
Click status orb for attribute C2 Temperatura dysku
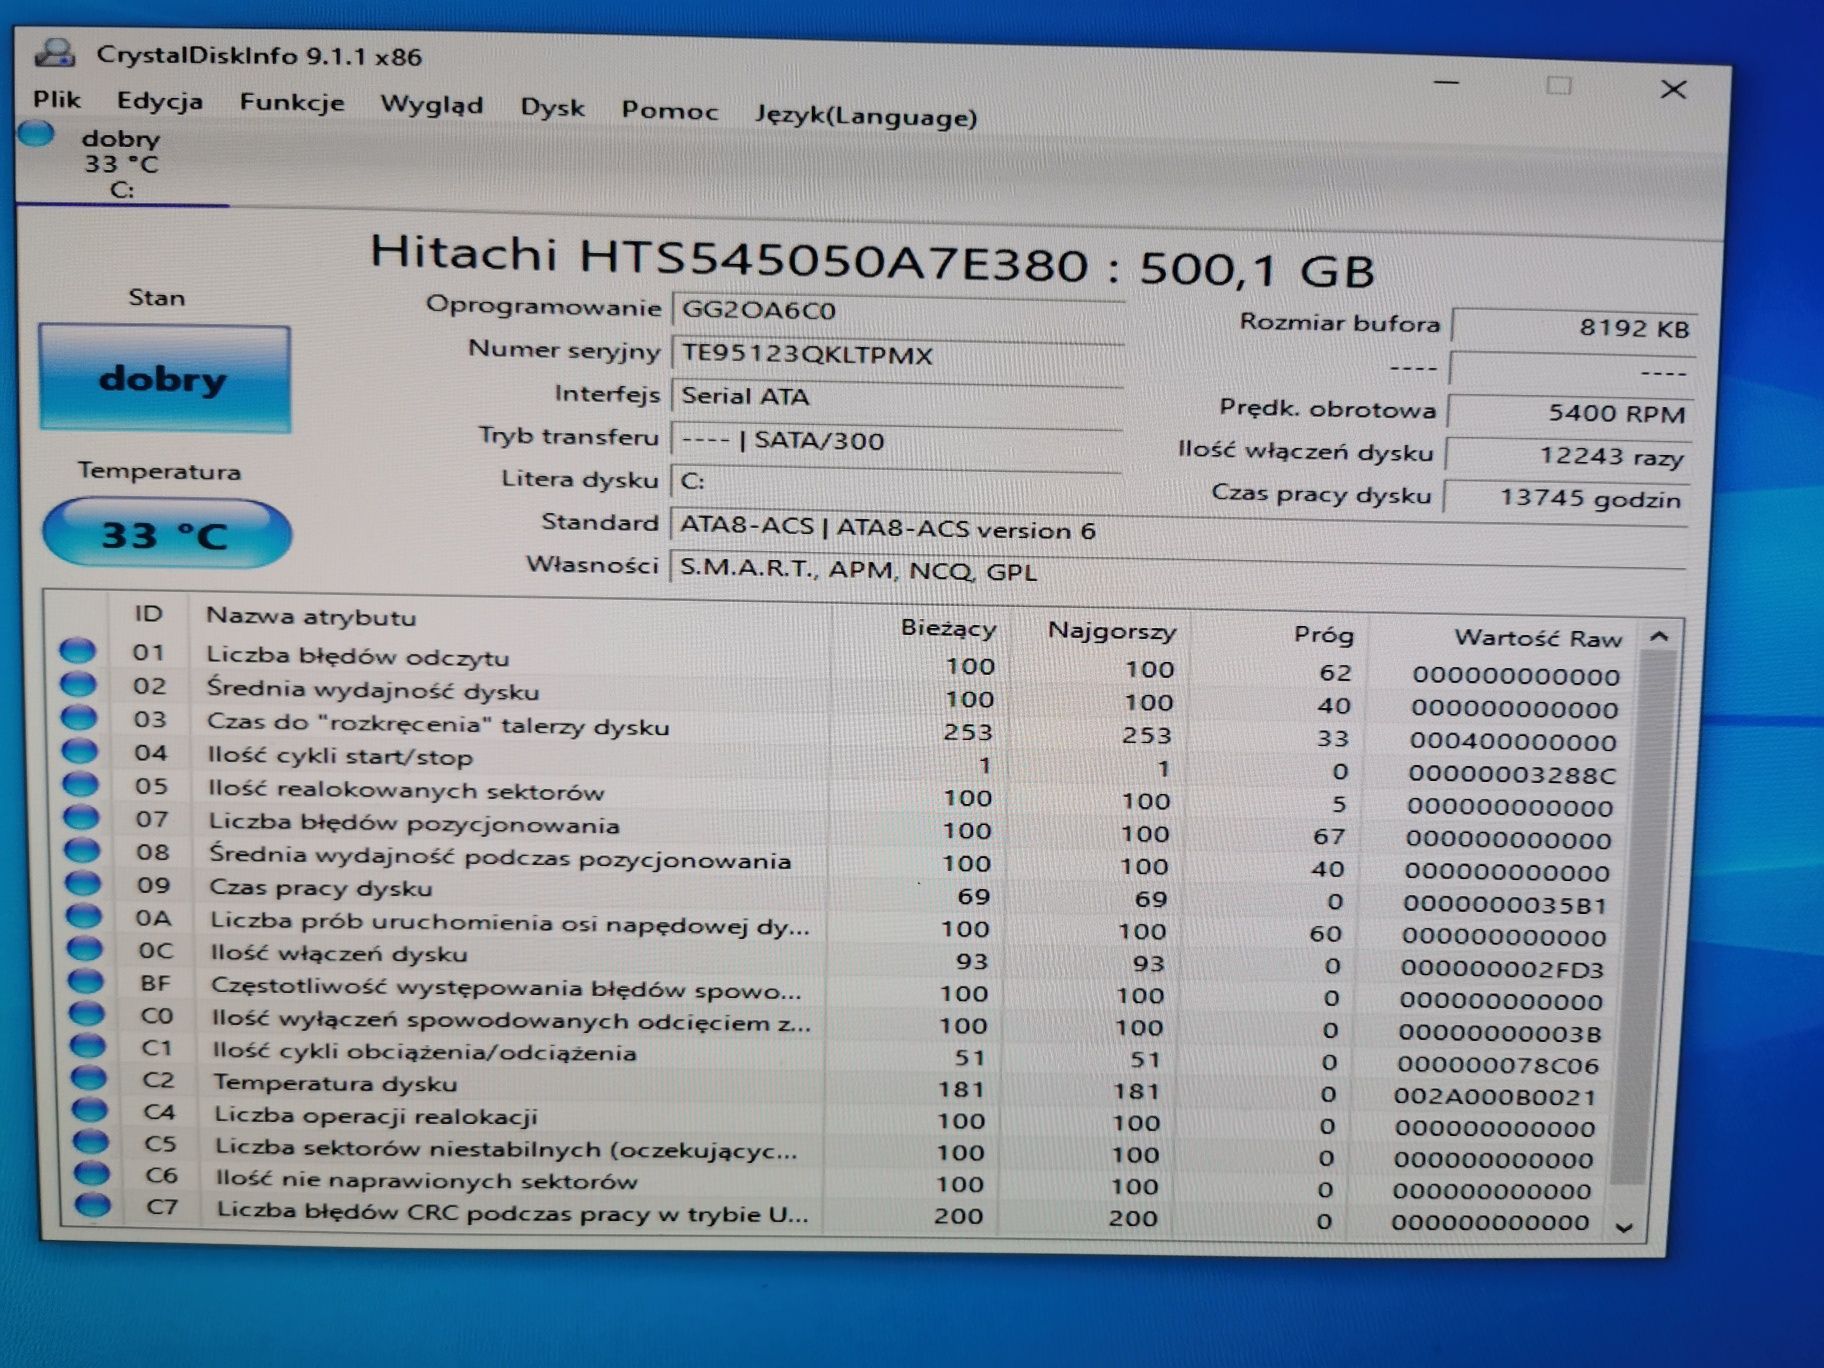[89, 1077]
